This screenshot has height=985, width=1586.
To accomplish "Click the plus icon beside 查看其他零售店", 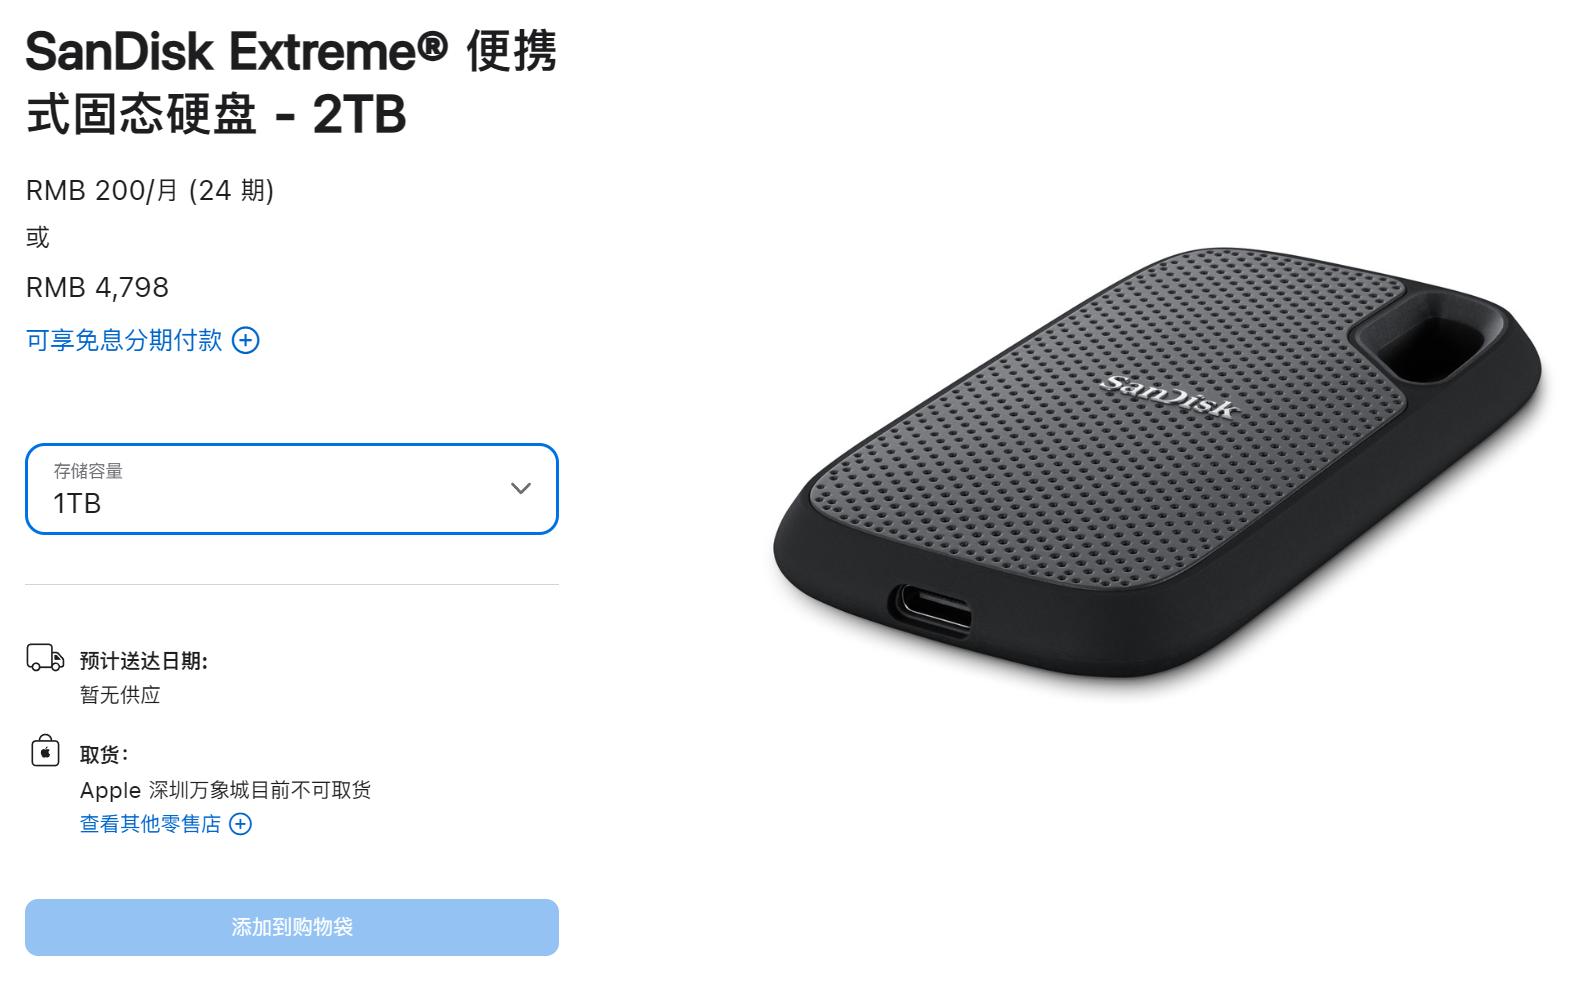I will tap(241, 824).
